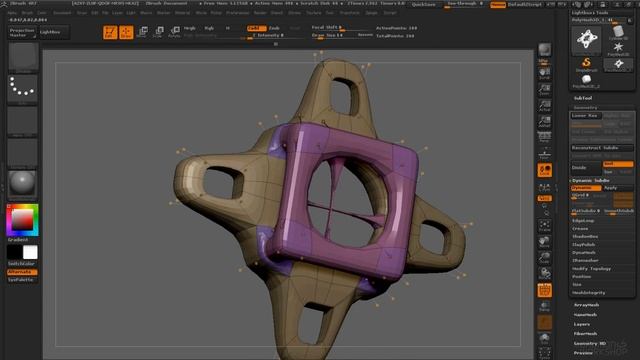This screenshot has width=640, height=360.
Task: Enable the Rgb channel
Action: 209,28
